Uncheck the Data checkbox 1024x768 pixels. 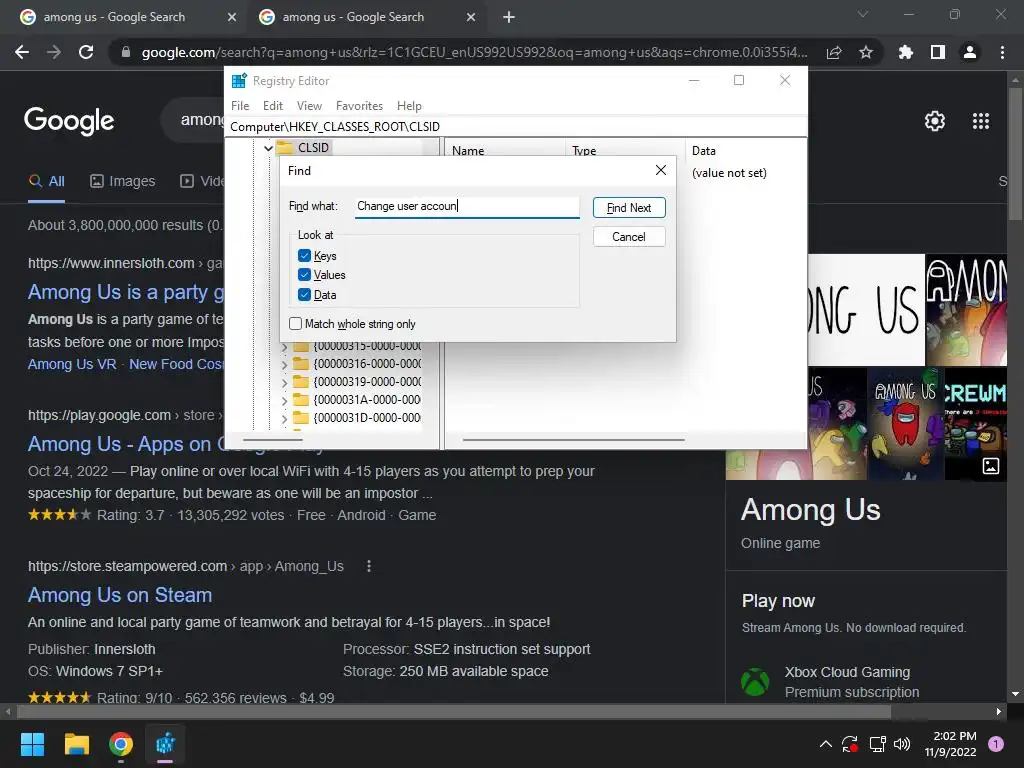point(304,295)
